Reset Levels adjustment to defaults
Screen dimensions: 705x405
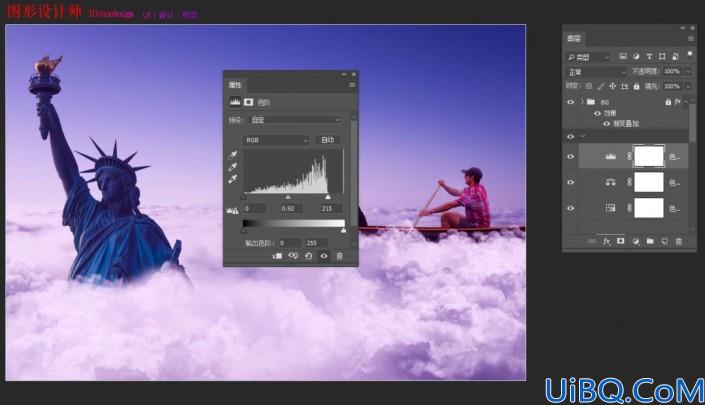(308, 256)
